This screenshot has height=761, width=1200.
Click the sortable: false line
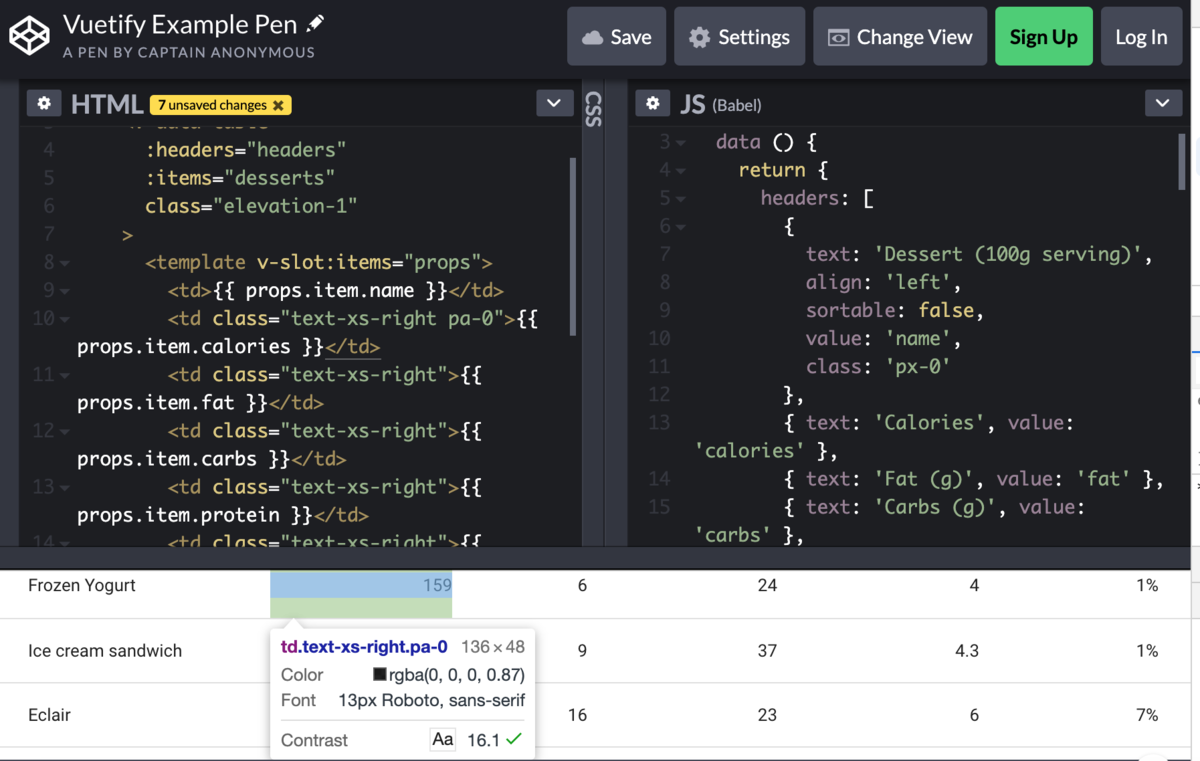tap(895, 310)
